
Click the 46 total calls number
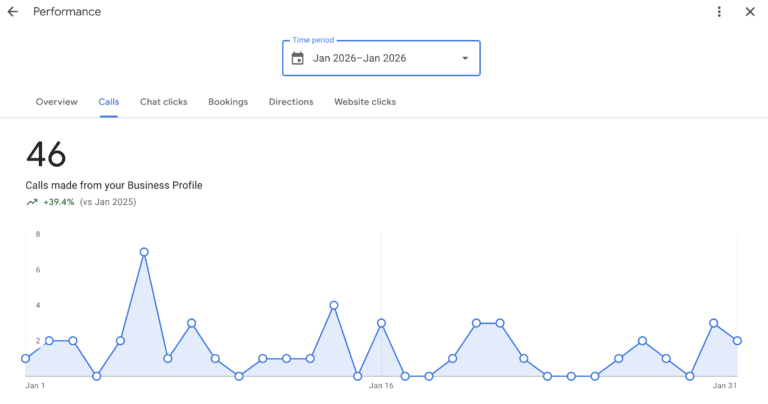46,155
